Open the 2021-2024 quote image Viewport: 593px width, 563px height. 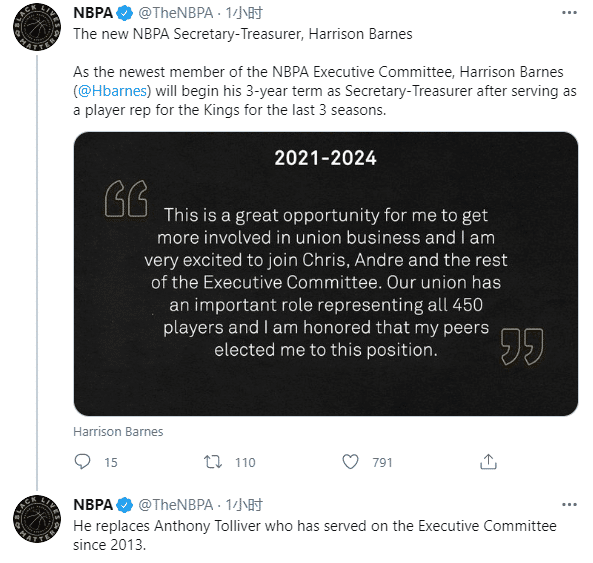(326, 274)
